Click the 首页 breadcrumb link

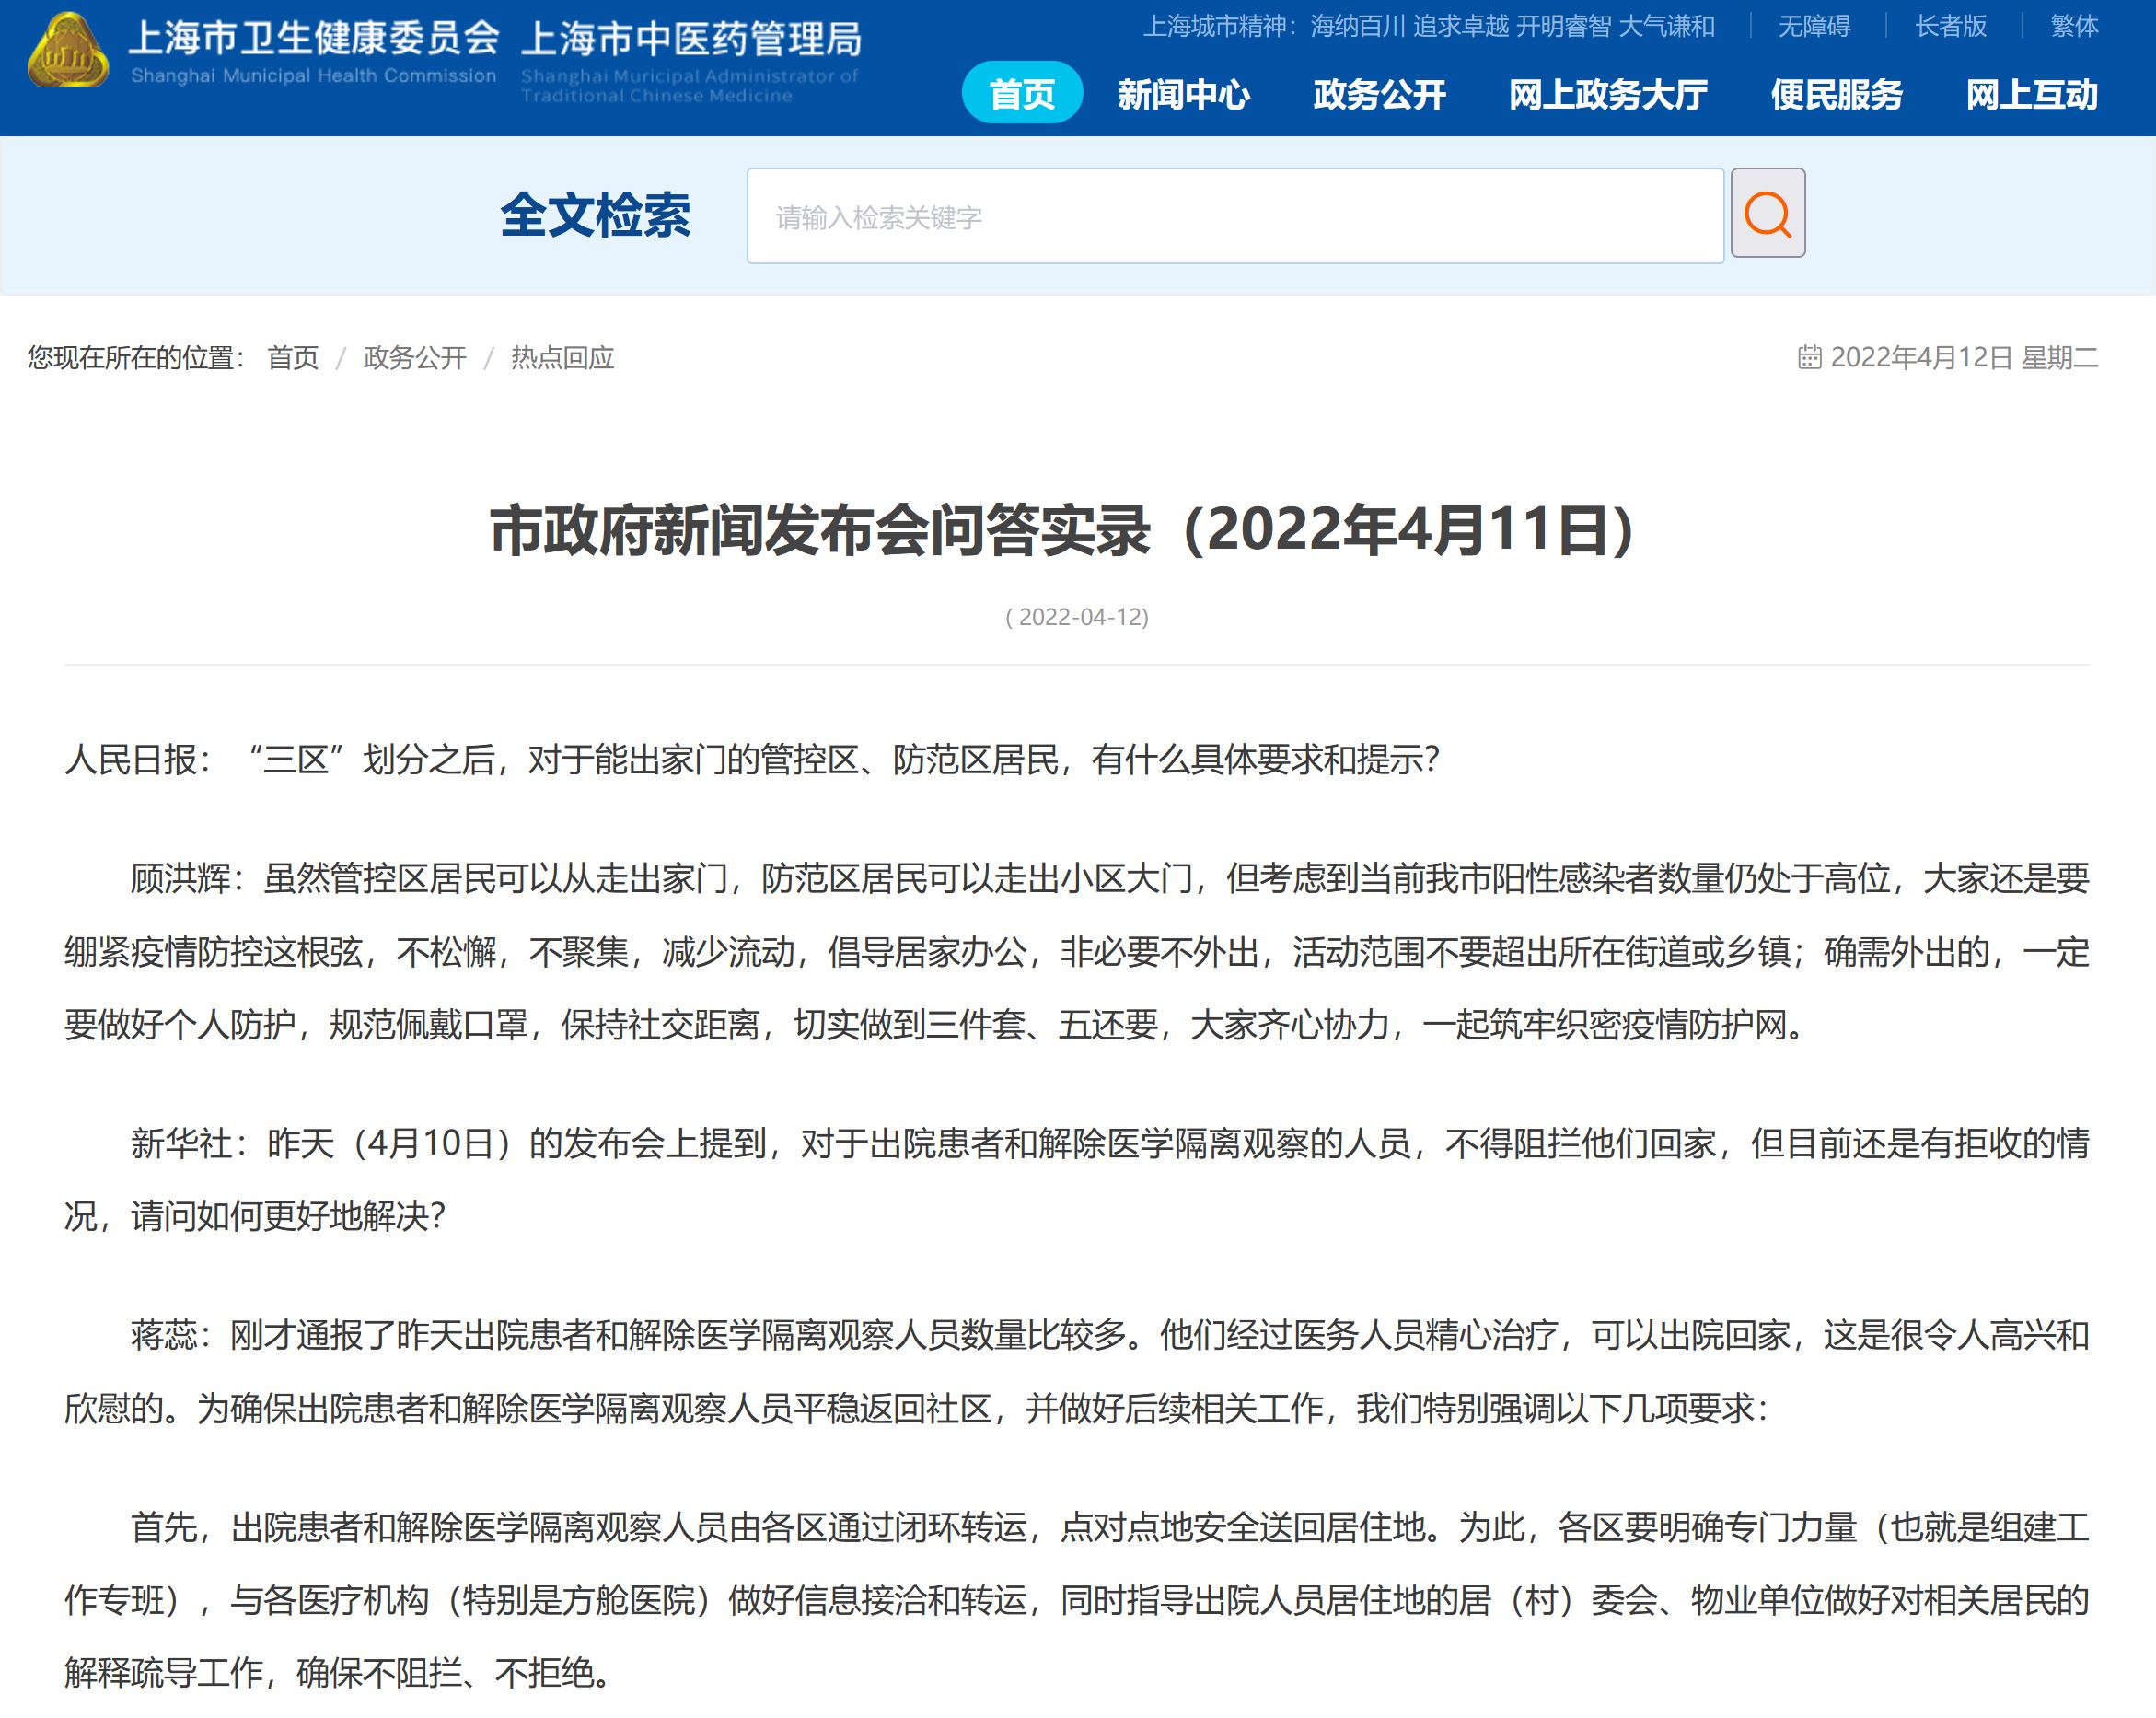coord(293,358)
